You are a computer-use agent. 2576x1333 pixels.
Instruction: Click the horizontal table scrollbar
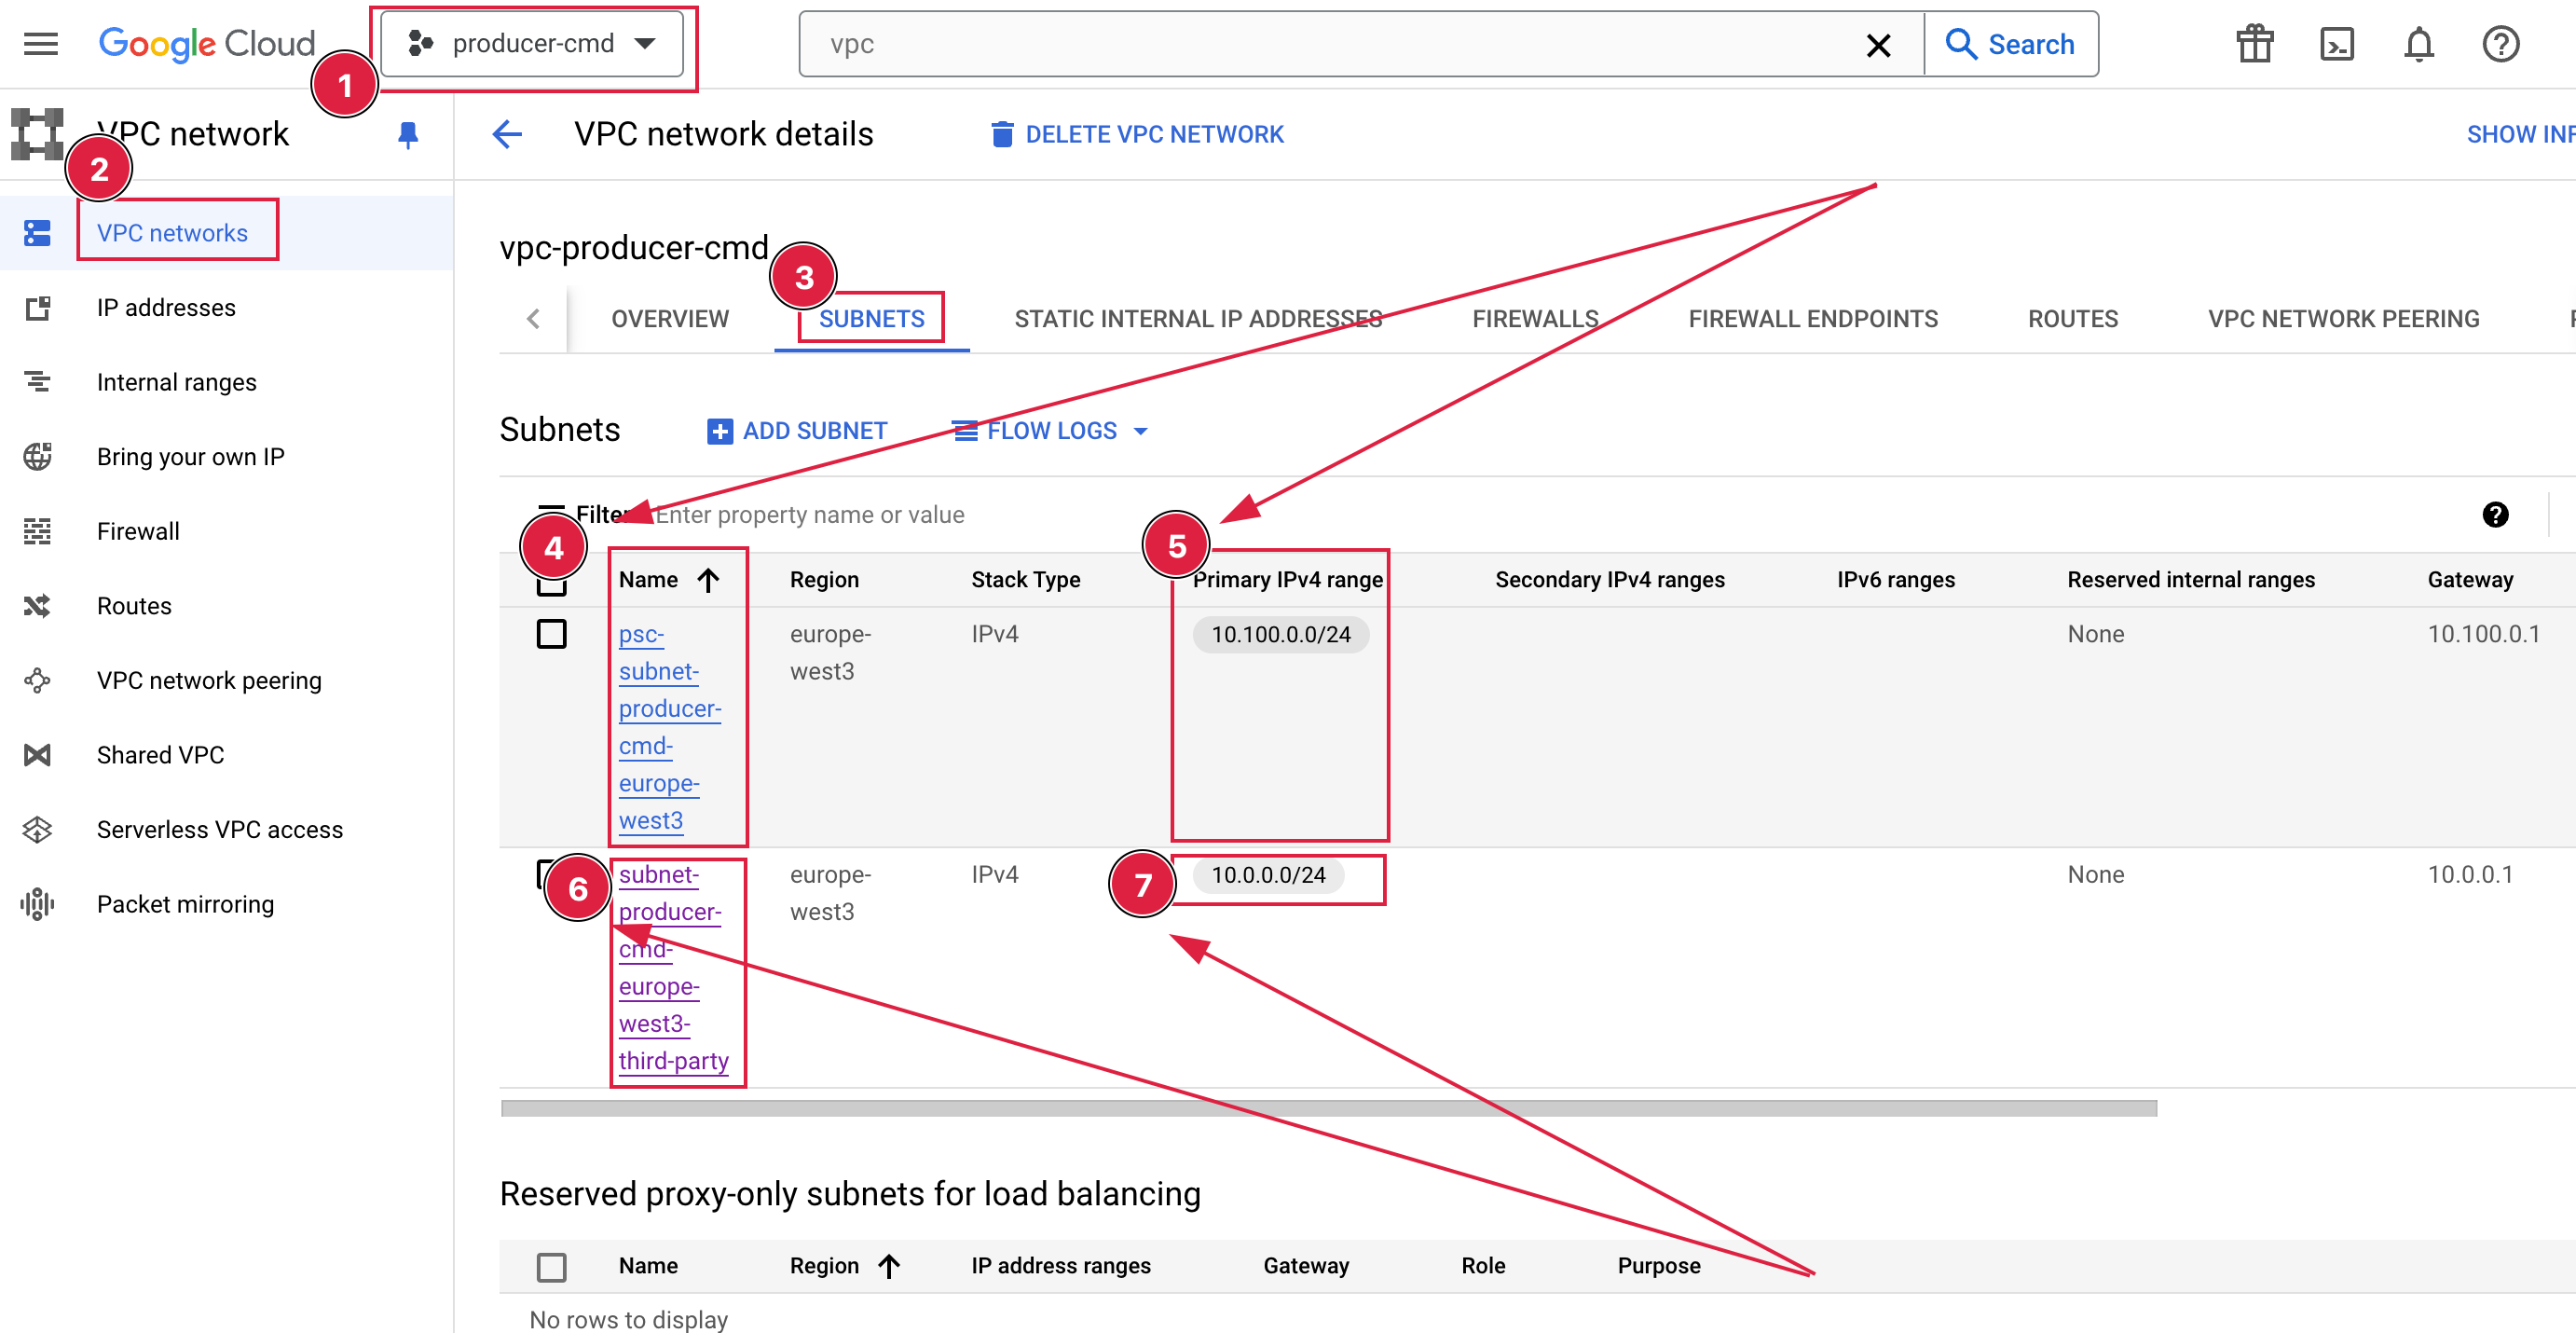tap(1328, 1108)
